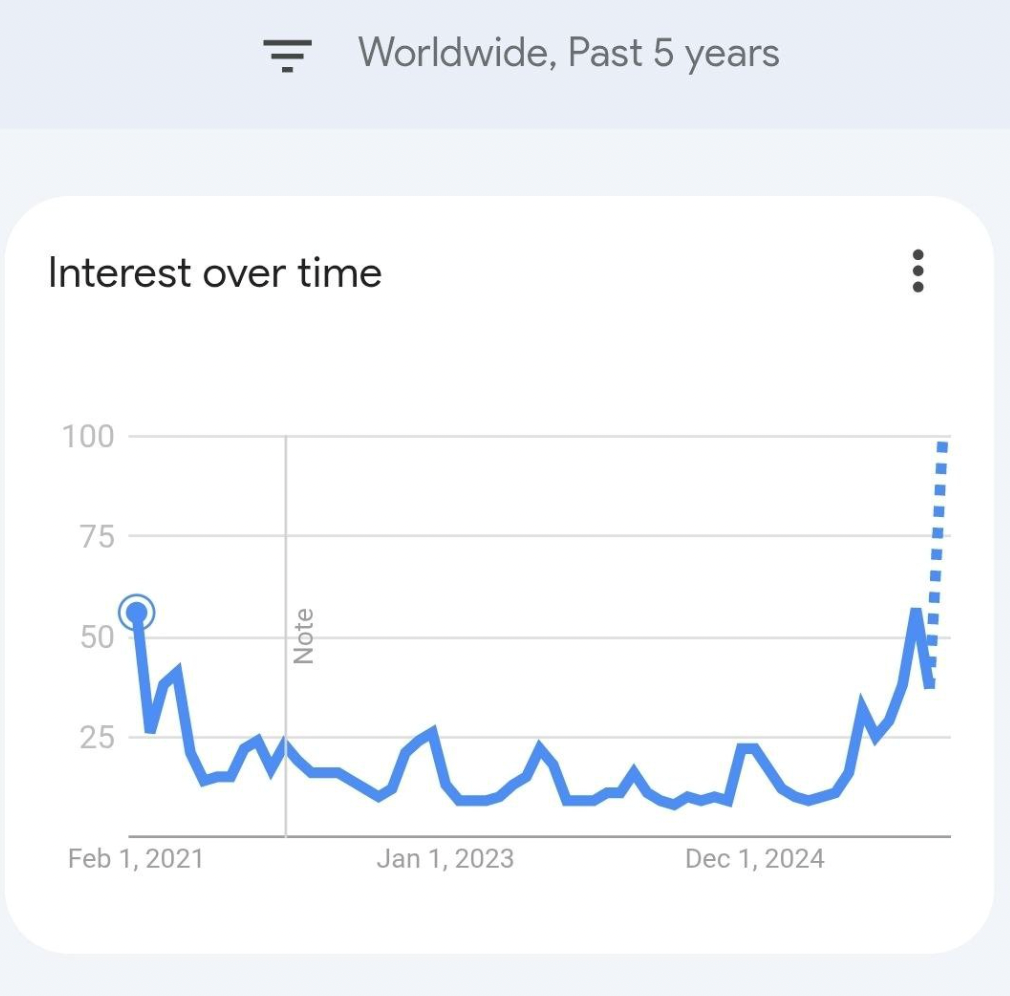This screenshot has height=996, width=1010.
Task: Click the dotted forecast line peak
Action: click(x=941, y=446)
